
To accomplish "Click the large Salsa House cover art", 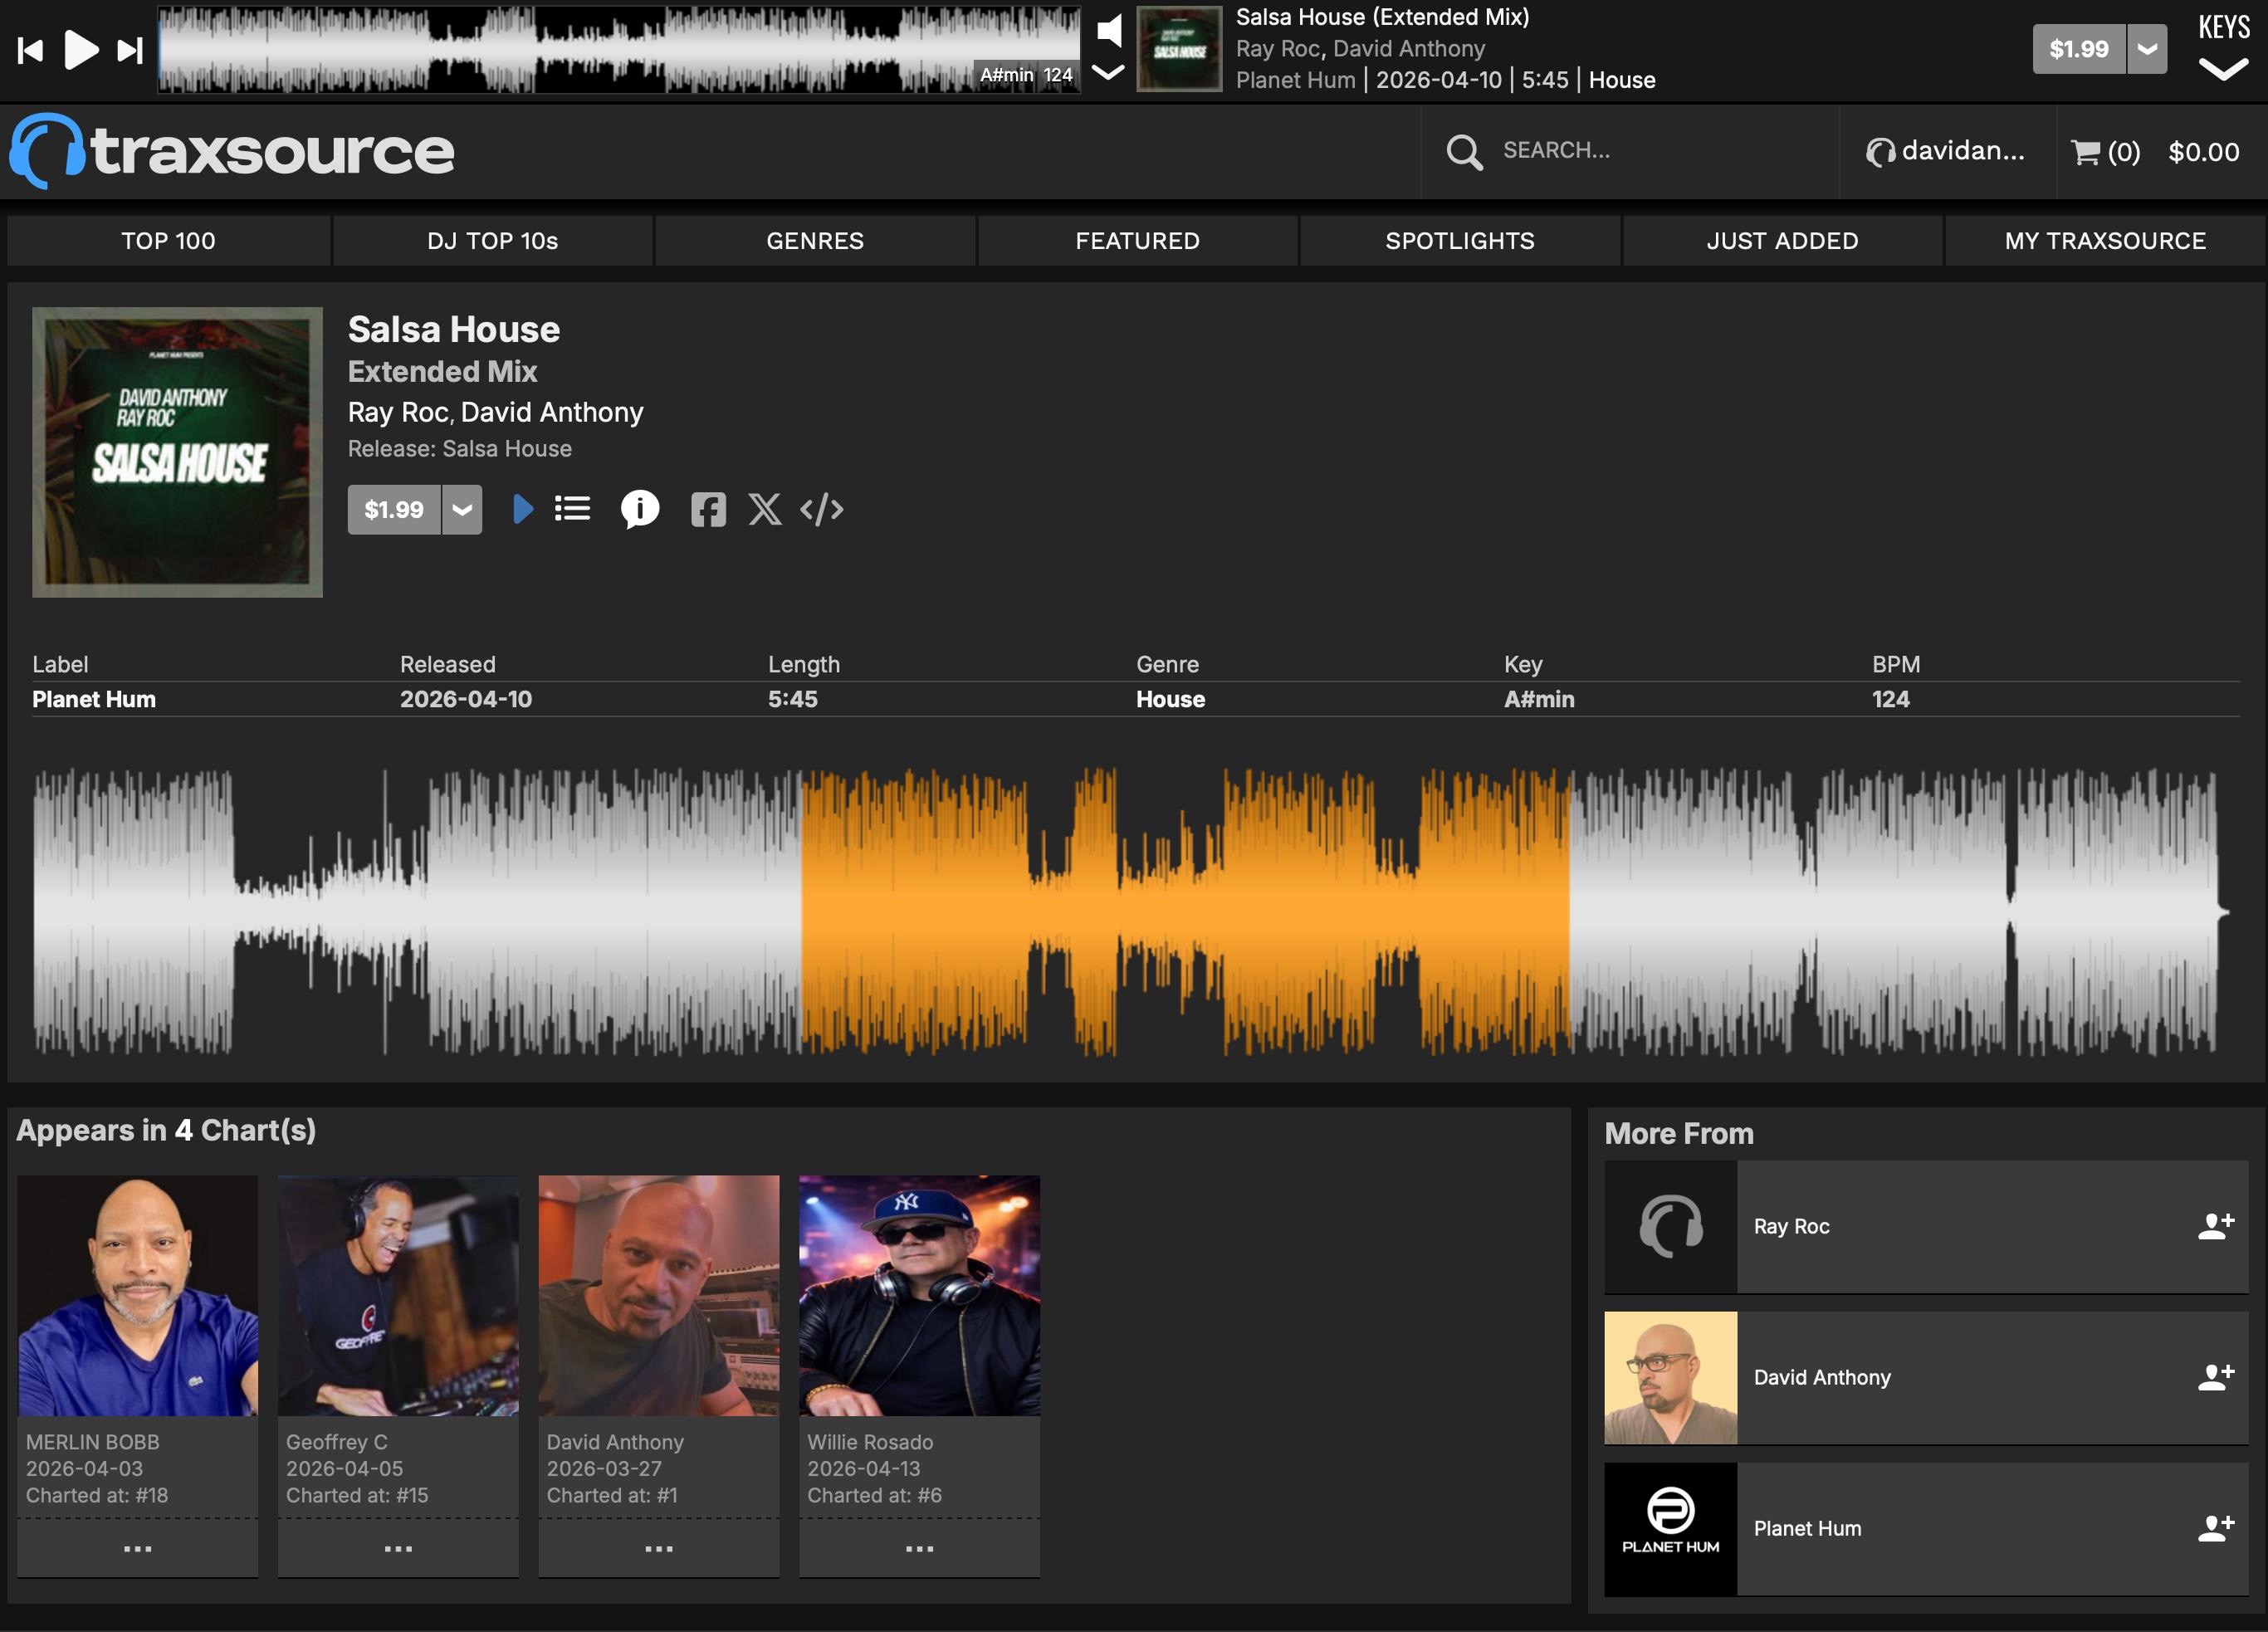I will pyautogui.click(x=177, y=452).
